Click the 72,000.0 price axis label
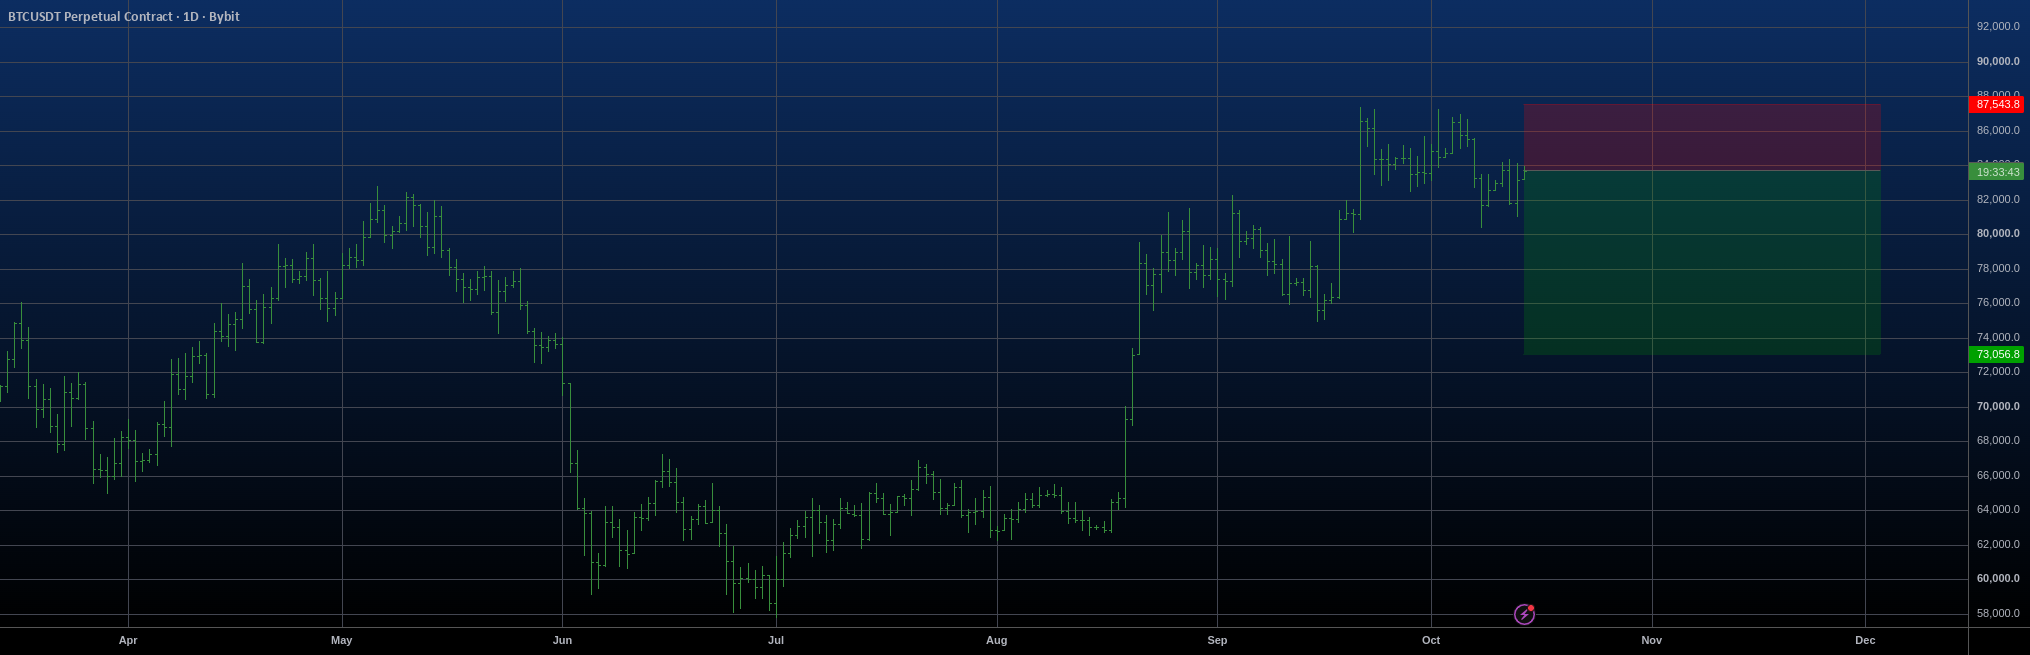The width and height of the screenshot is (2030, 655). coord(1998,371)
